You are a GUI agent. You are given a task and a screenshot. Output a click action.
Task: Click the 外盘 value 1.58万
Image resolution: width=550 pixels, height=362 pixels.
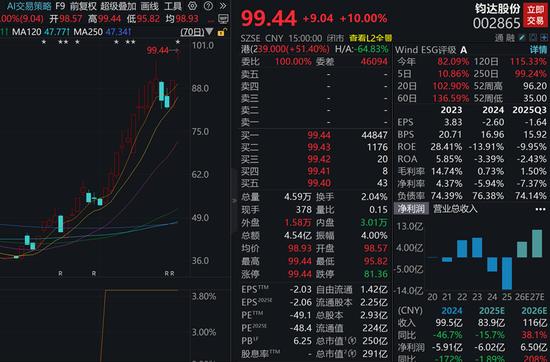pyautogui.click(x=298, y=222)
